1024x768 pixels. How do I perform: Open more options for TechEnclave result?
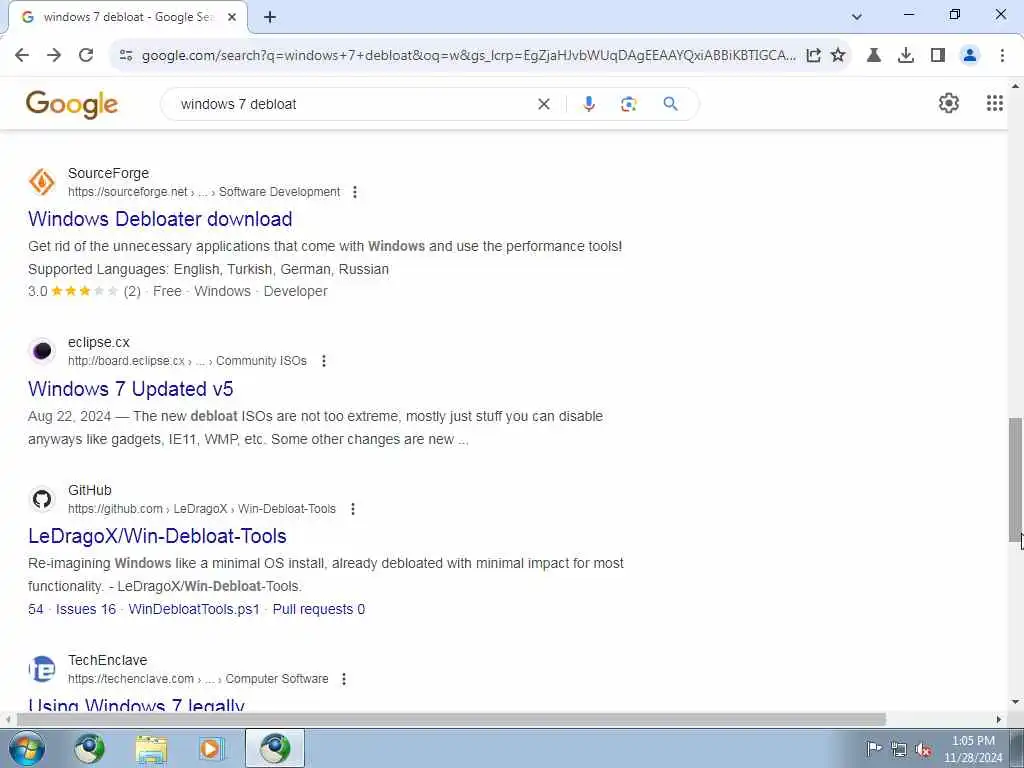(344, 679)
